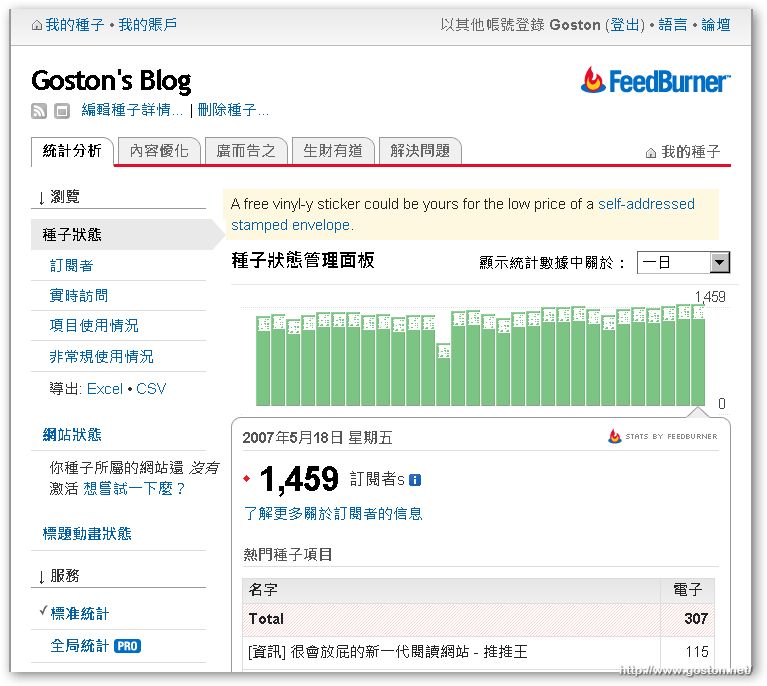This screenshot has height=686, width=767.
Task: Open the 一日 time range dropdown
Action: 683,262
